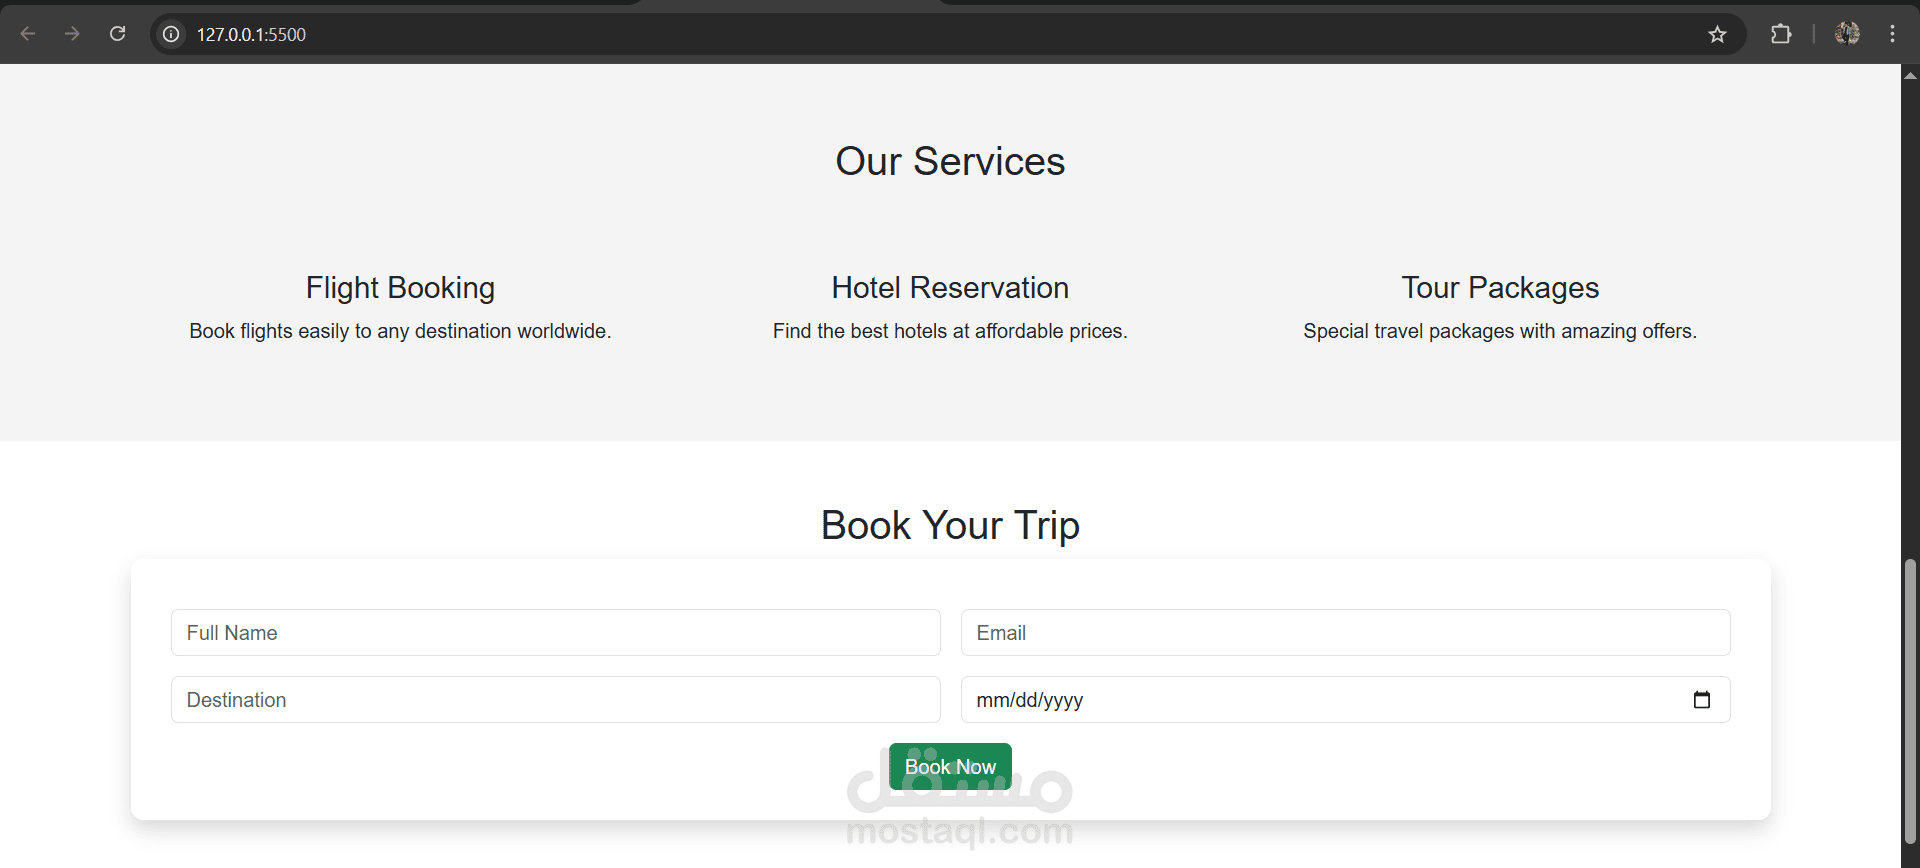1920x868 pixels.
Task: Click the browser forward arrow
Action: point(72,34)
